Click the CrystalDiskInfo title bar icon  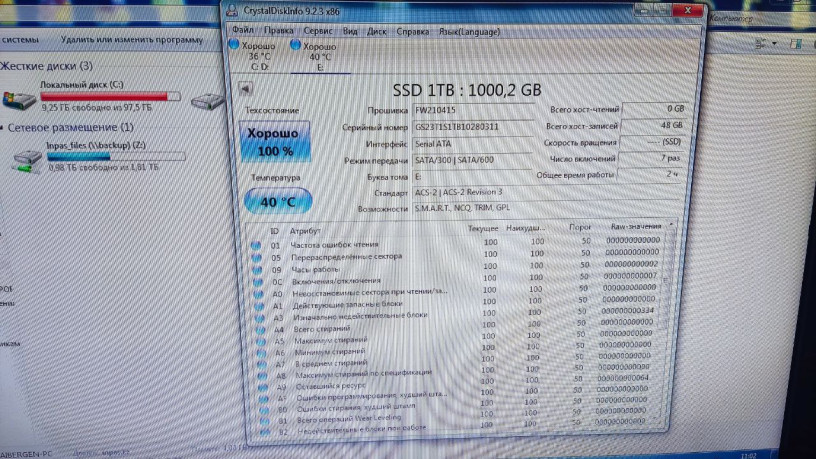click(x=232, y=10)
